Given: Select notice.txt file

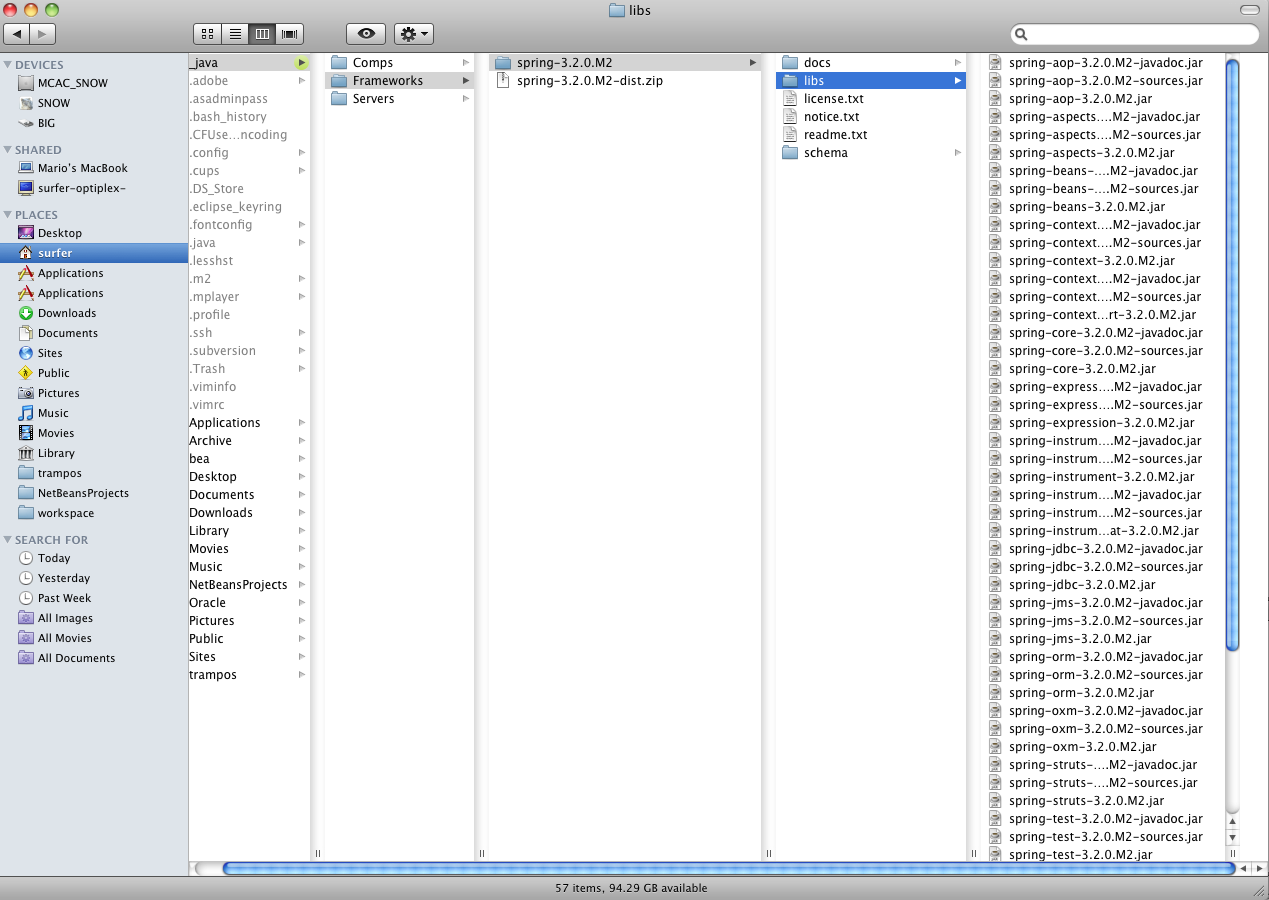Looking at the screenshot, I should click(871, 117).
